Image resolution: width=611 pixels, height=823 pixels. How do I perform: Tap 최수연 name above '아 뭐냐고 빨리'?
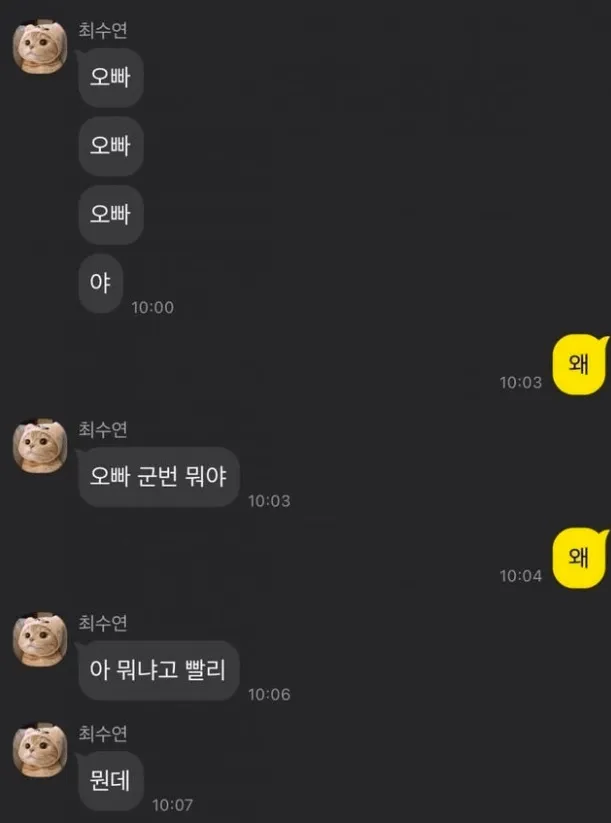tap(103, 622)
